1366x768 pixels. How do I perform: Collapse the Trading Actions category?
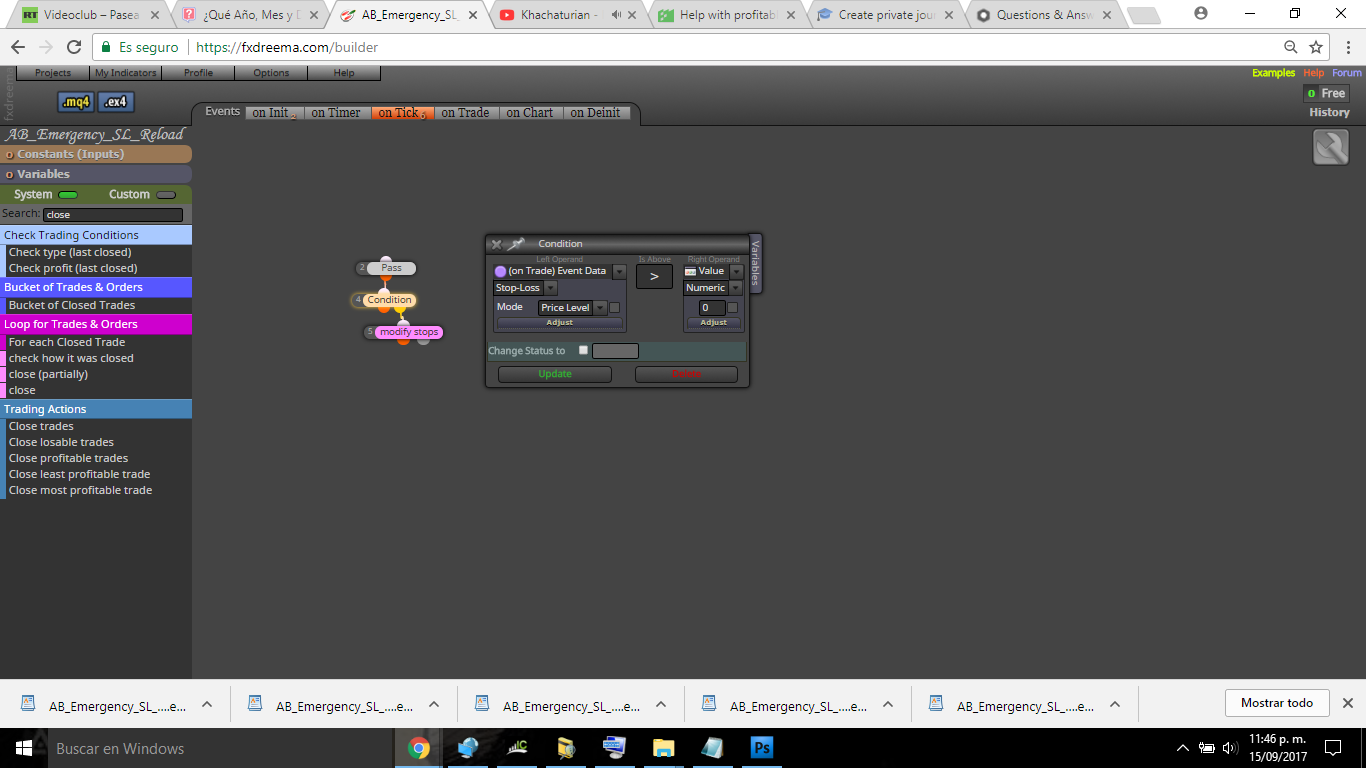[x=96, y=409]
